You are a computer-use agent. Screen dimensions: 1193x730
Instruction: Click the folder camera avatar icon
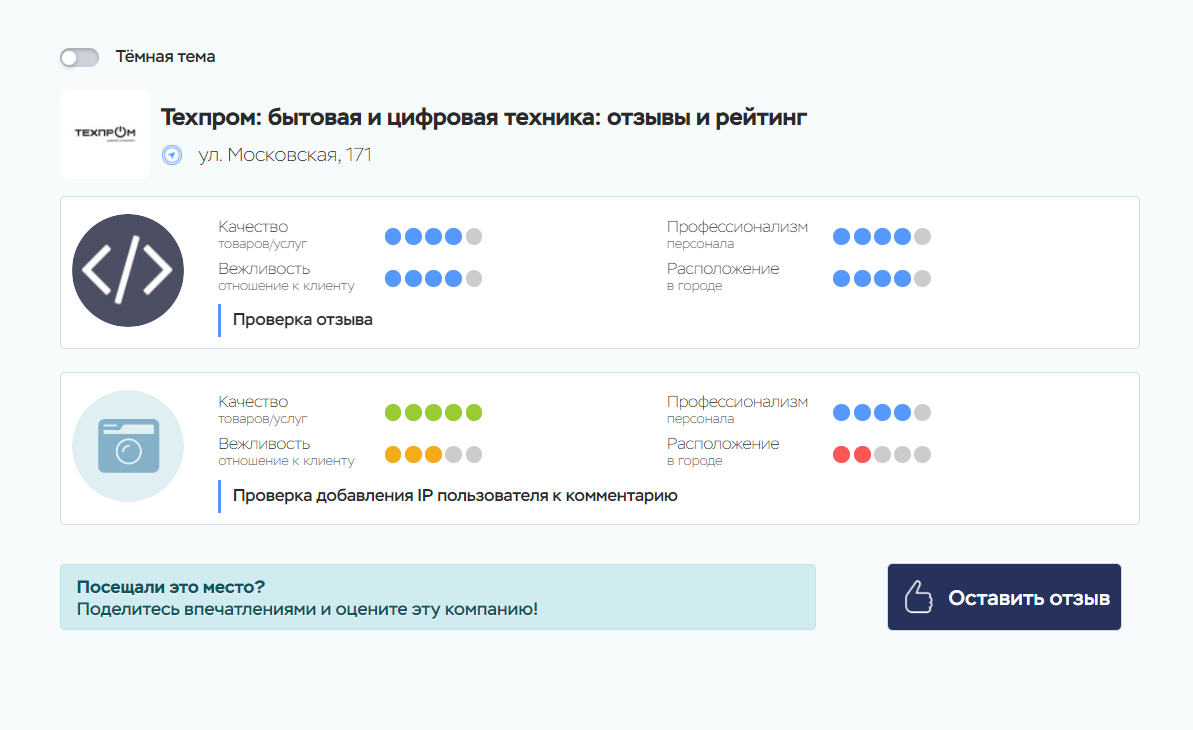click(x=128, y=446)
